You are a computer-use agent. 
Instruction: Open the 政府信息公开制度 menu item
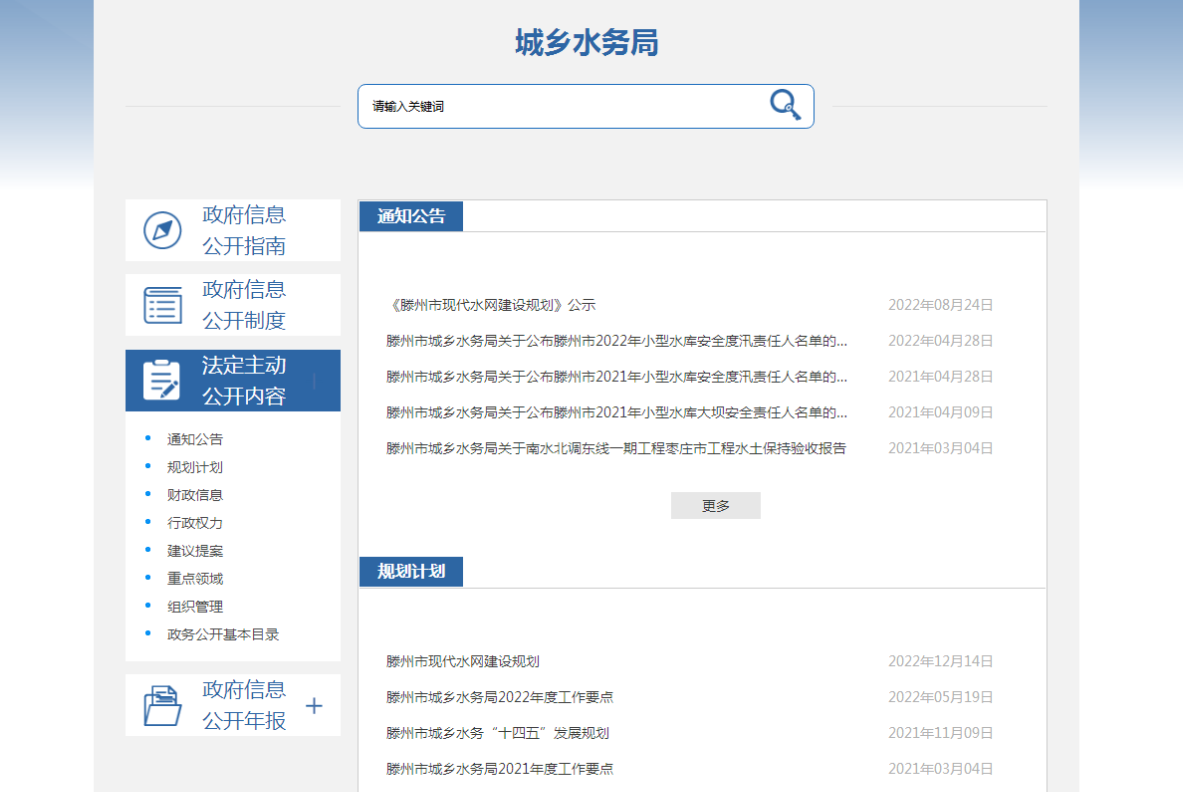232,305
